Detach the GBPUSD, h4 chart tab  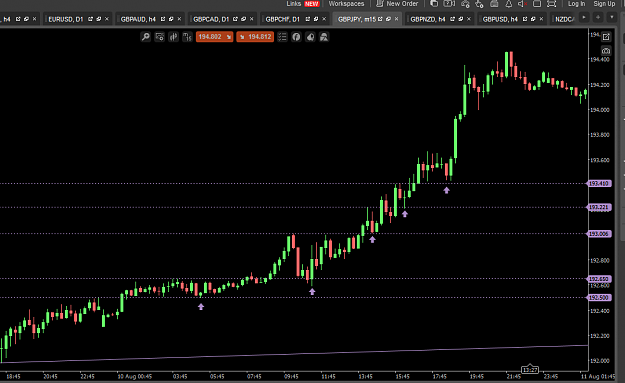[525, 19]
